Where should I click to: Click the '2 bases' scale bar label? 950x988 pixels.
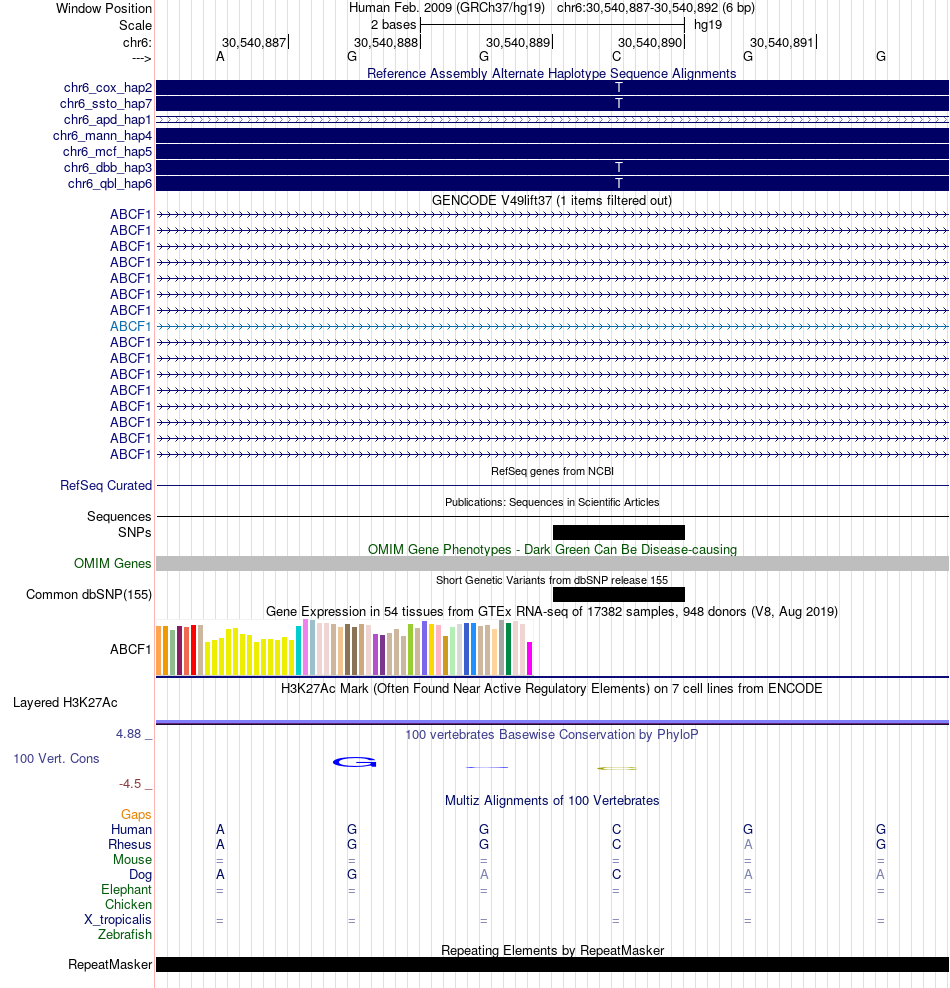tap(393, 25)
